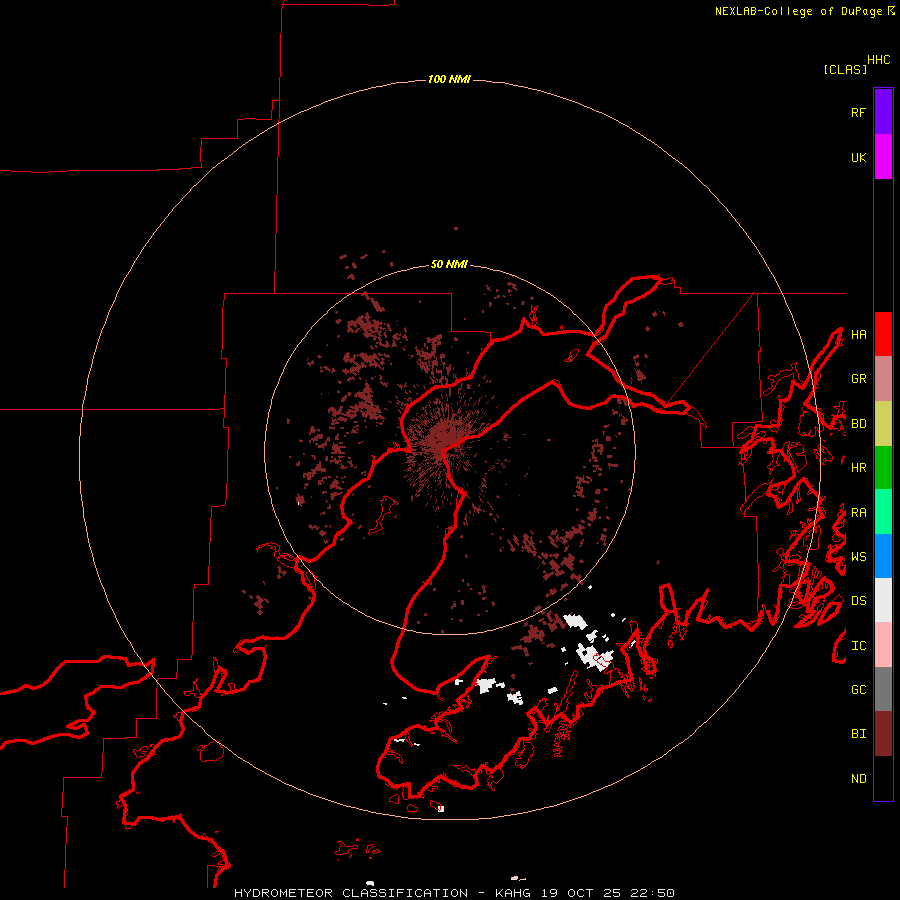Click the GC gray legend color block
Image resolution: width=900 pixels, height=900 pixels.
[x=883, y=689]
